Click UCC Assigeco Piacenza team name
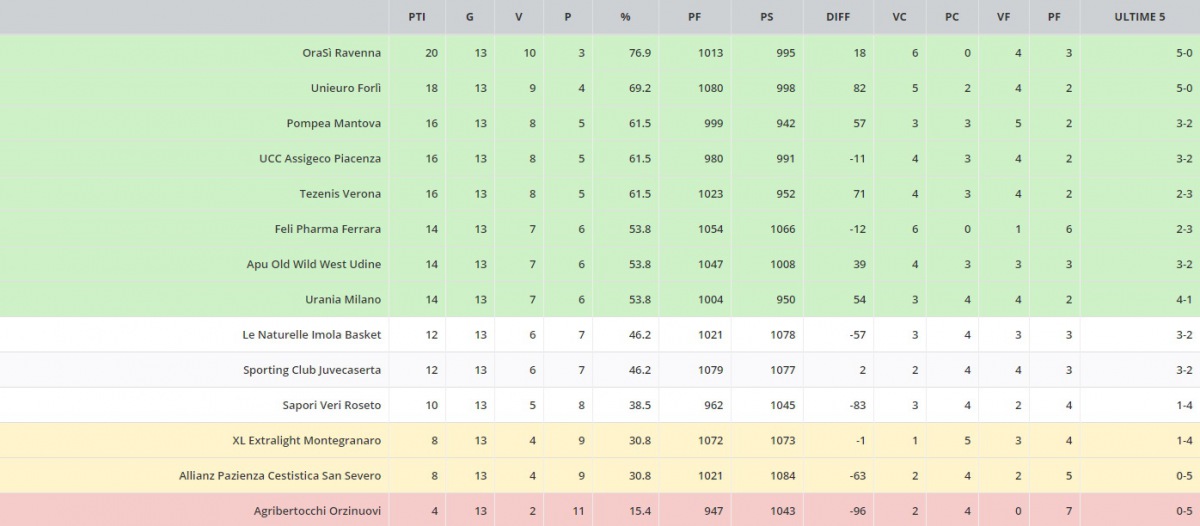This screenshot has width=1200, height=526. (320, 158)
